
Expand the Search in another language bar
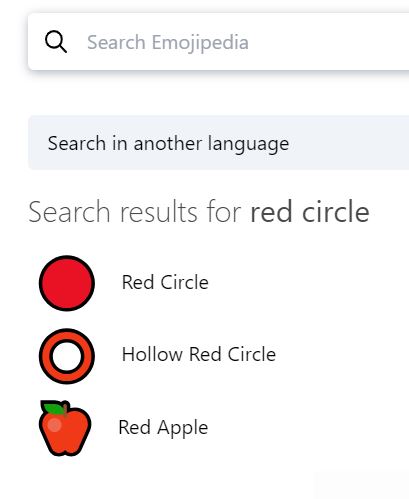pos(218,143)
